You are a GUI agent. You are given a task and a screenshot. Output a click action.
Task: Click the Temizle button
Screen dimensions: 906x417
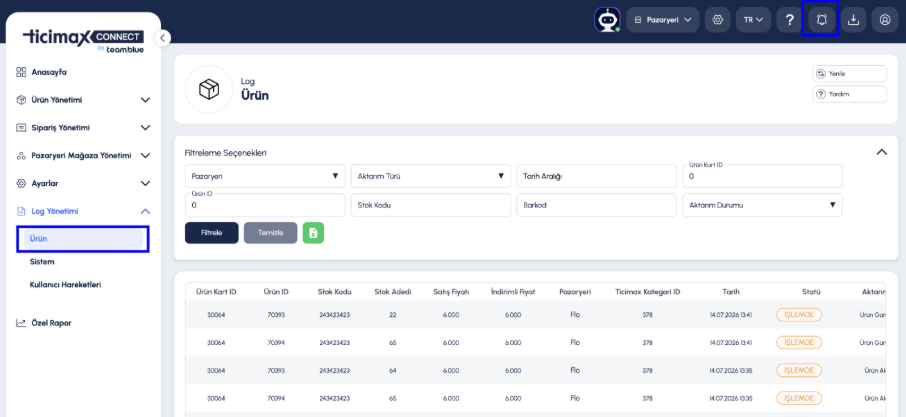pyautogui.click(x=270, y=233)
